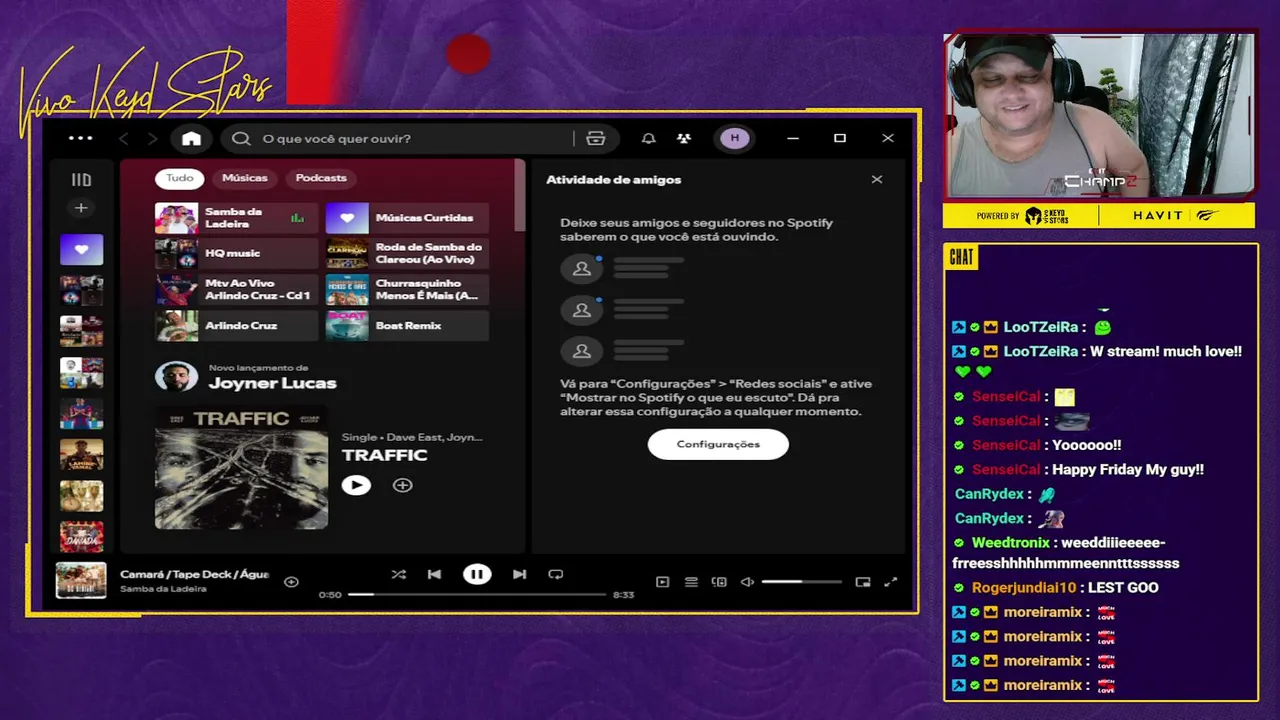Click the main content vertical scrollbar
The height and width of the screenshot is (720, 1280).
[520, 195]
